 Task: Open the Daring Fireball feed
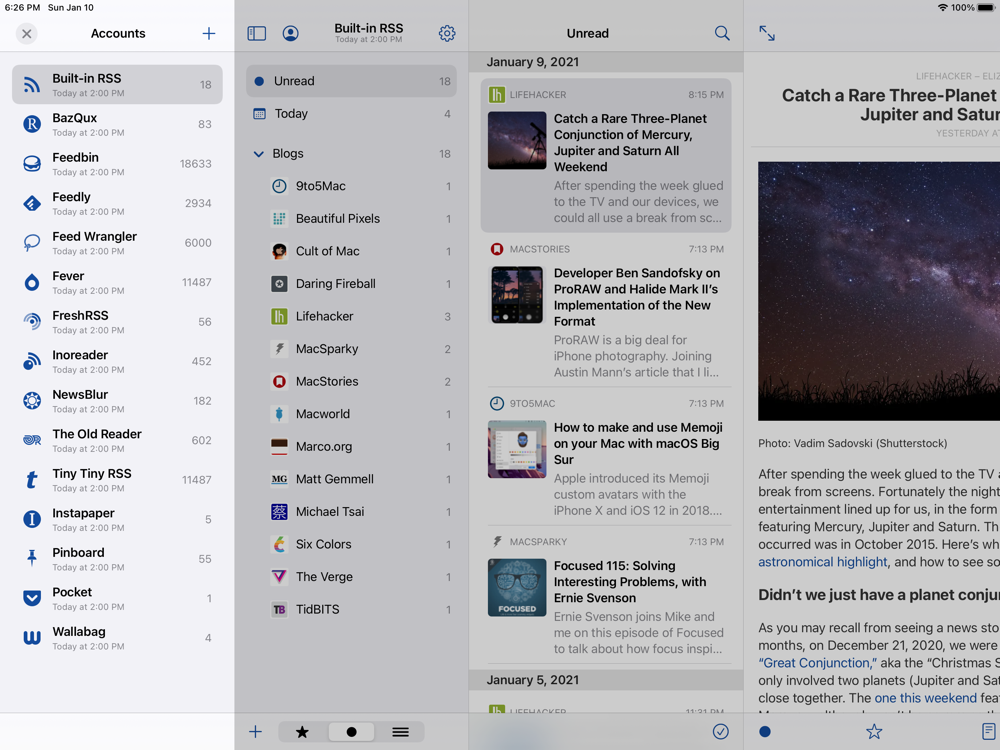(x=351, y=284)
